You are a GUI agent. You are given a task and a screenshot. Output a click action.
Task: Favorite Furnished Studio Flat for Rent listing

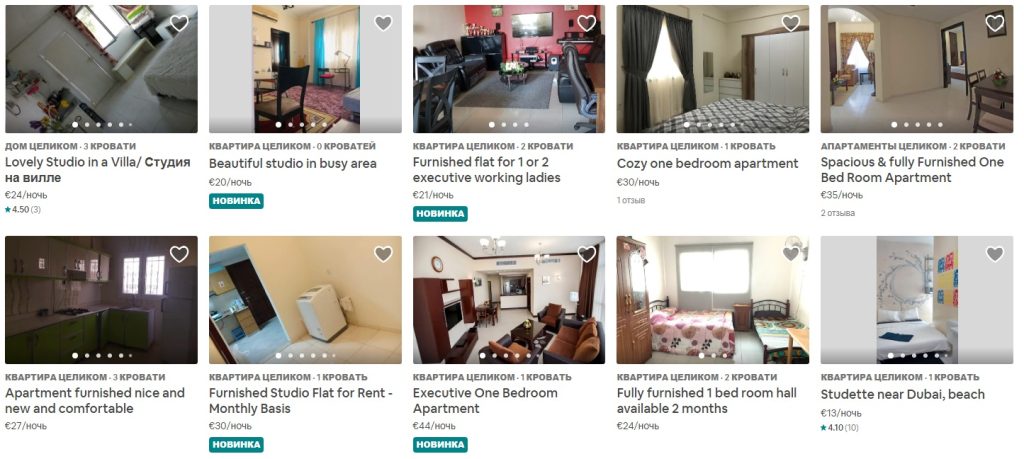click(x=383, y=254)
